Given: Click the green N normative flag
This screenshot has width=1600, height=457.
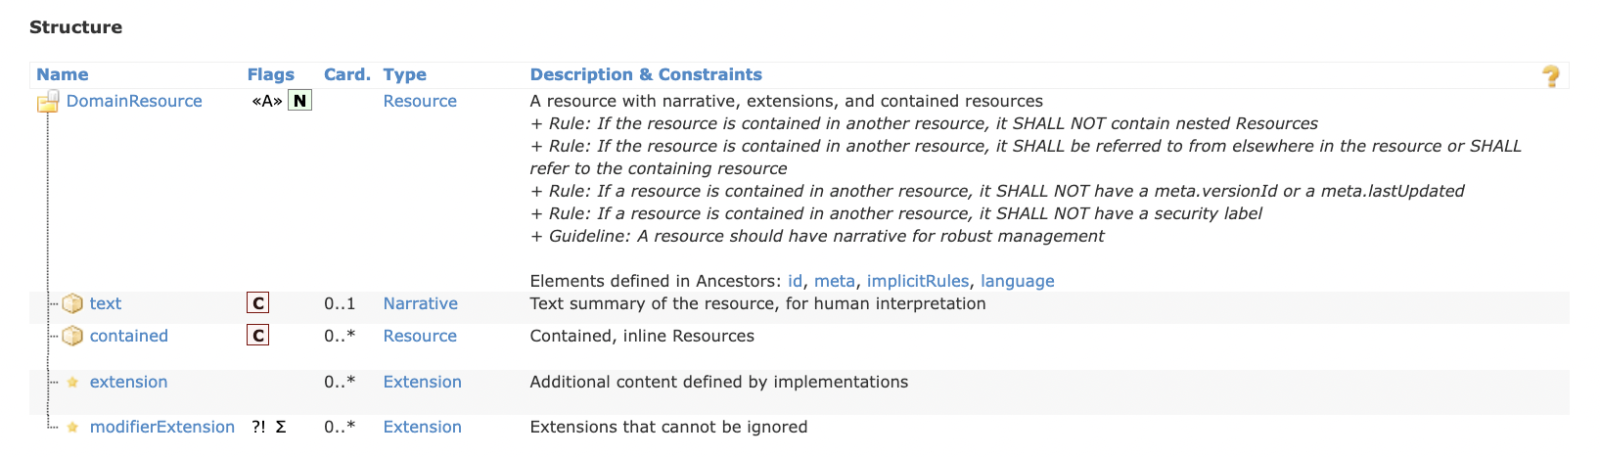Looking at the screenshot, I should click(299, 101).
